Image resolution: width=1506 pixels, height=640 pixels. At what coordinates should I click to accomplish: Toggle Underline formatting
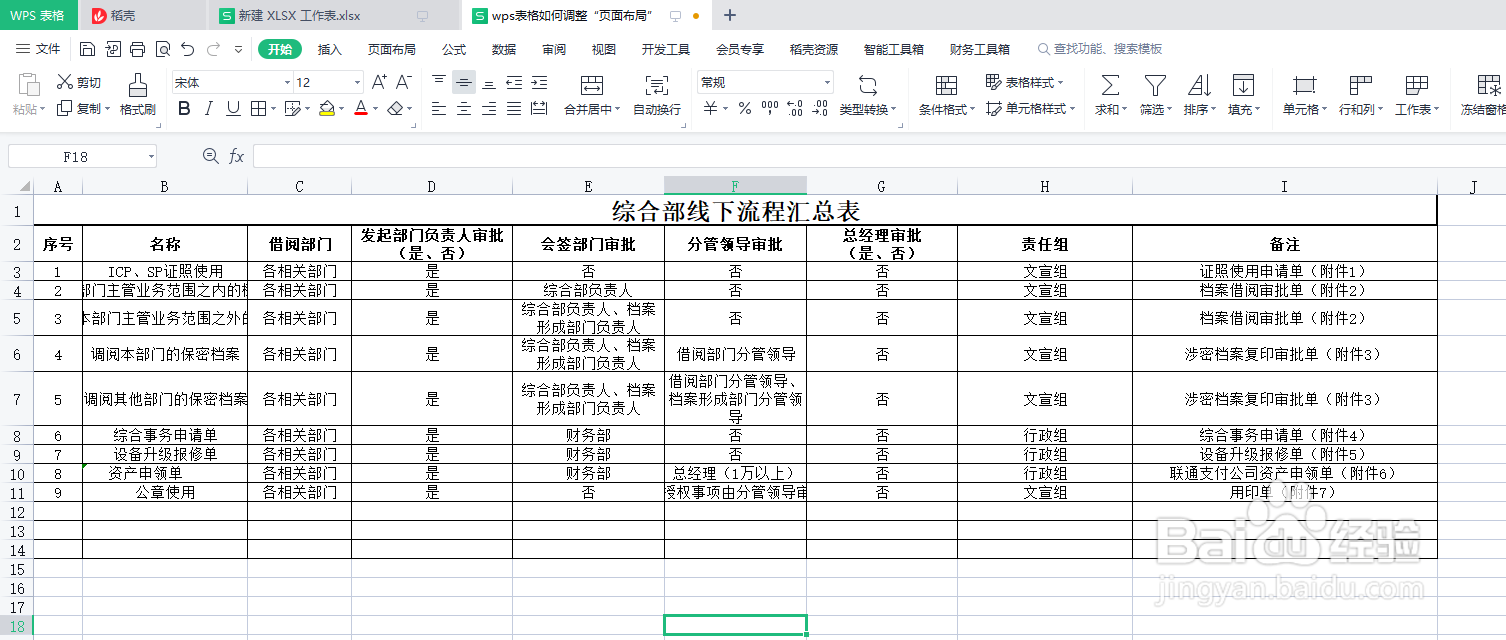pyautogui.click(x=233, y=108)
